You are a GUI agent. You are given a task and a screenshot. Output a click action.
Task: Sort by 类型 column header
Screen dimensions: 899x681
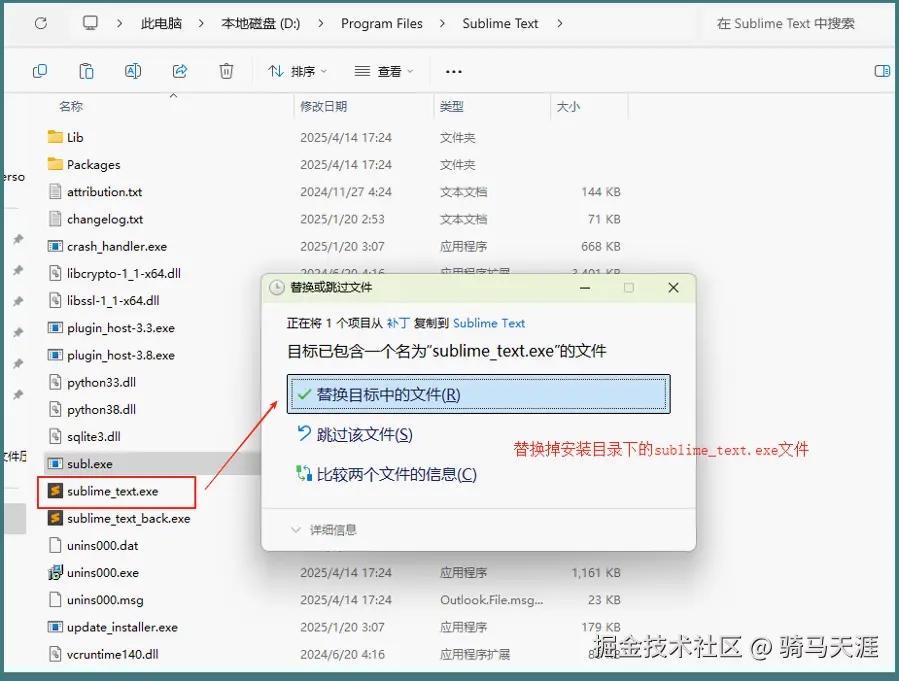coord(452,106)
